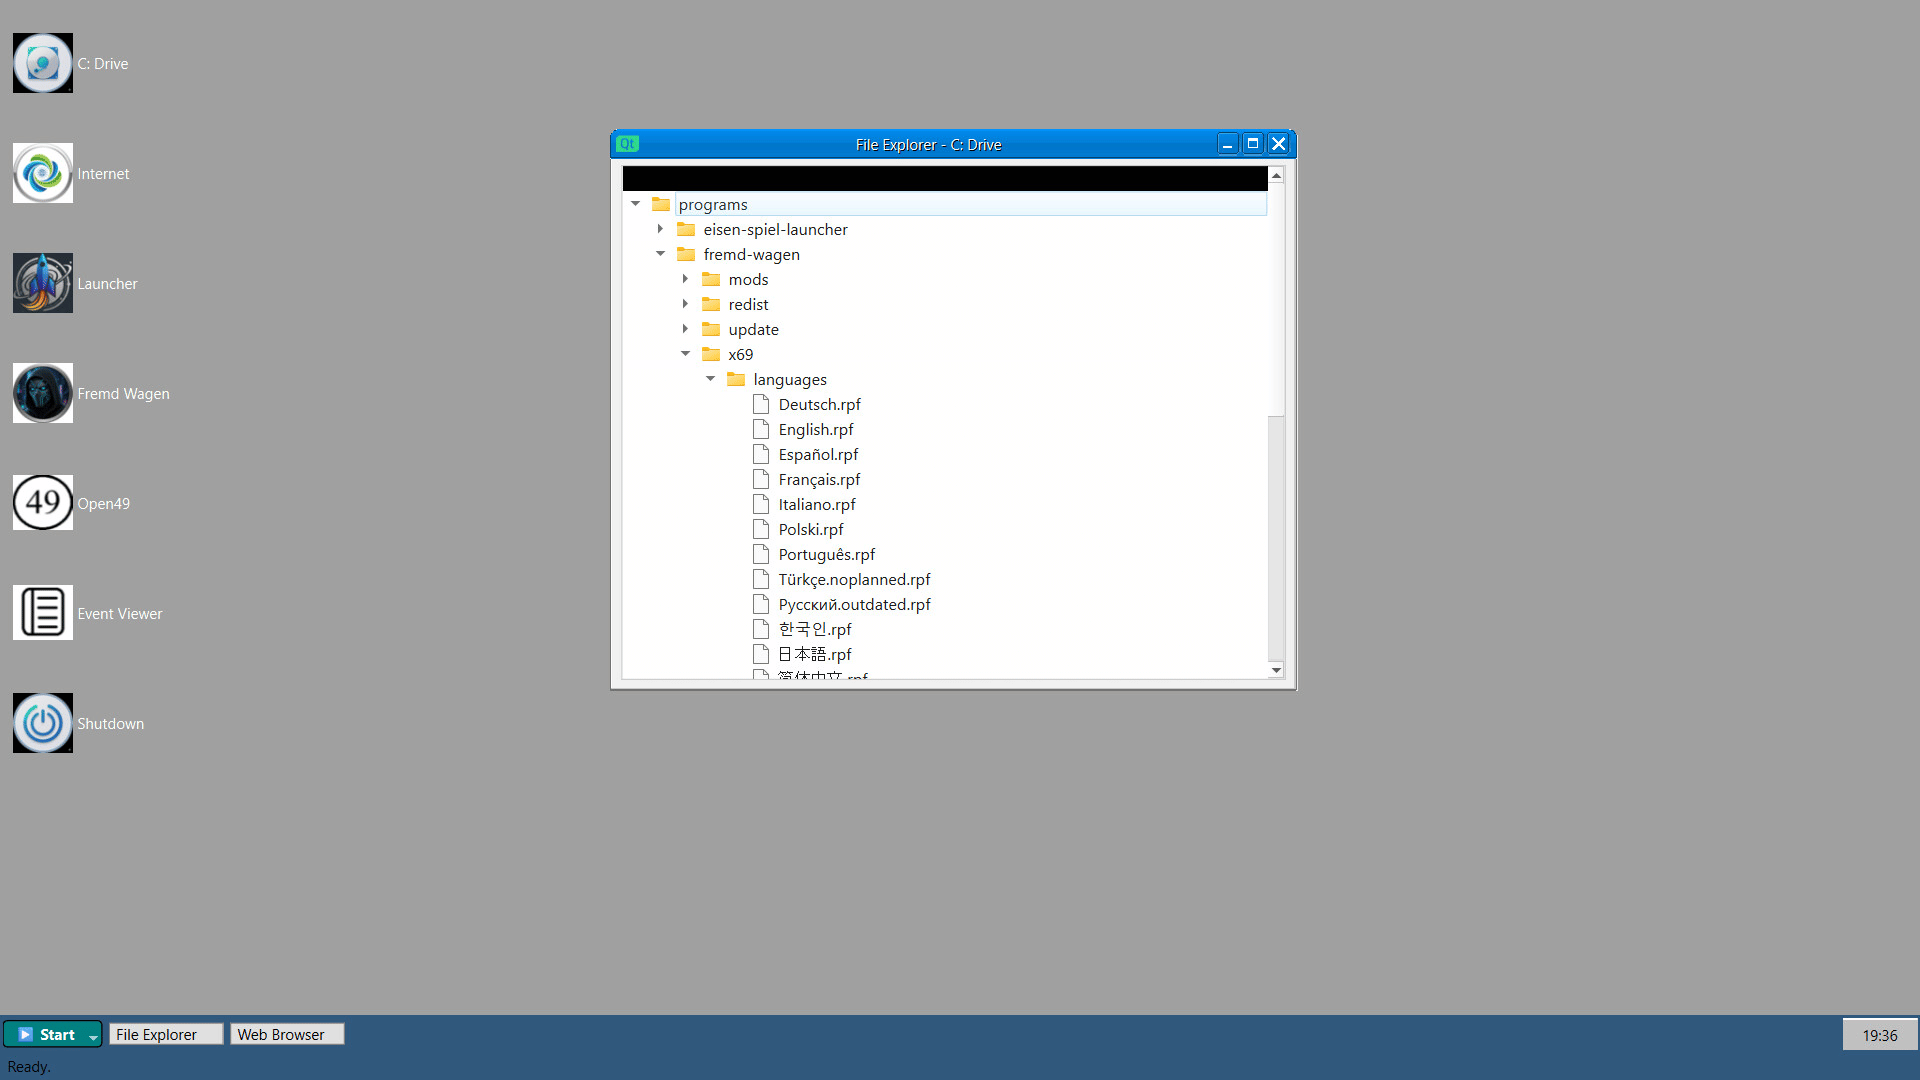
Task: Expand the update folder arrow
Action: (685, 329)
